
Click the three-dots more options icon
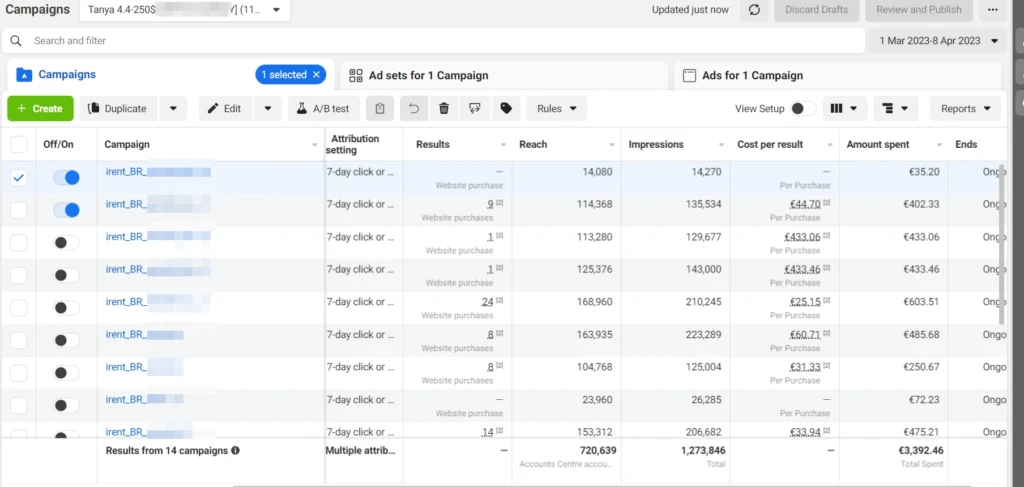click(993, 10)
